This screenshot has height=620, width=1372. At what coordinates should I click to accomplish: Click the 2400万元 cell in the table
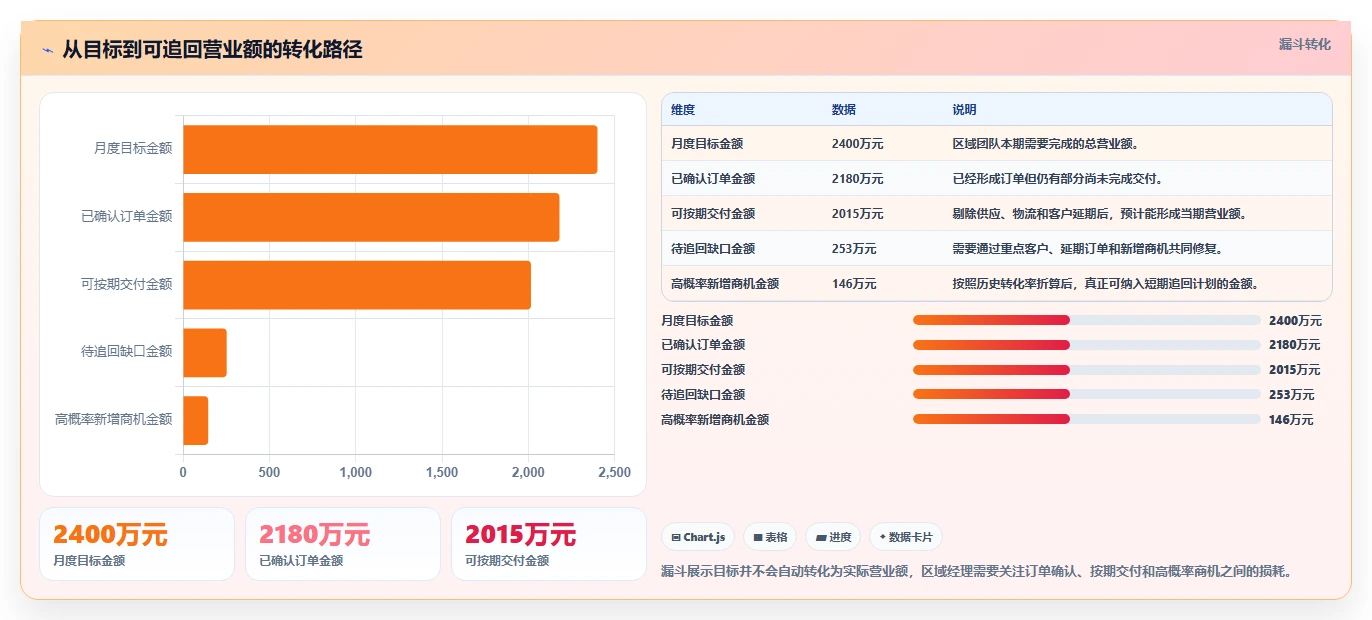pyautogui.click(x=857, y=144)
